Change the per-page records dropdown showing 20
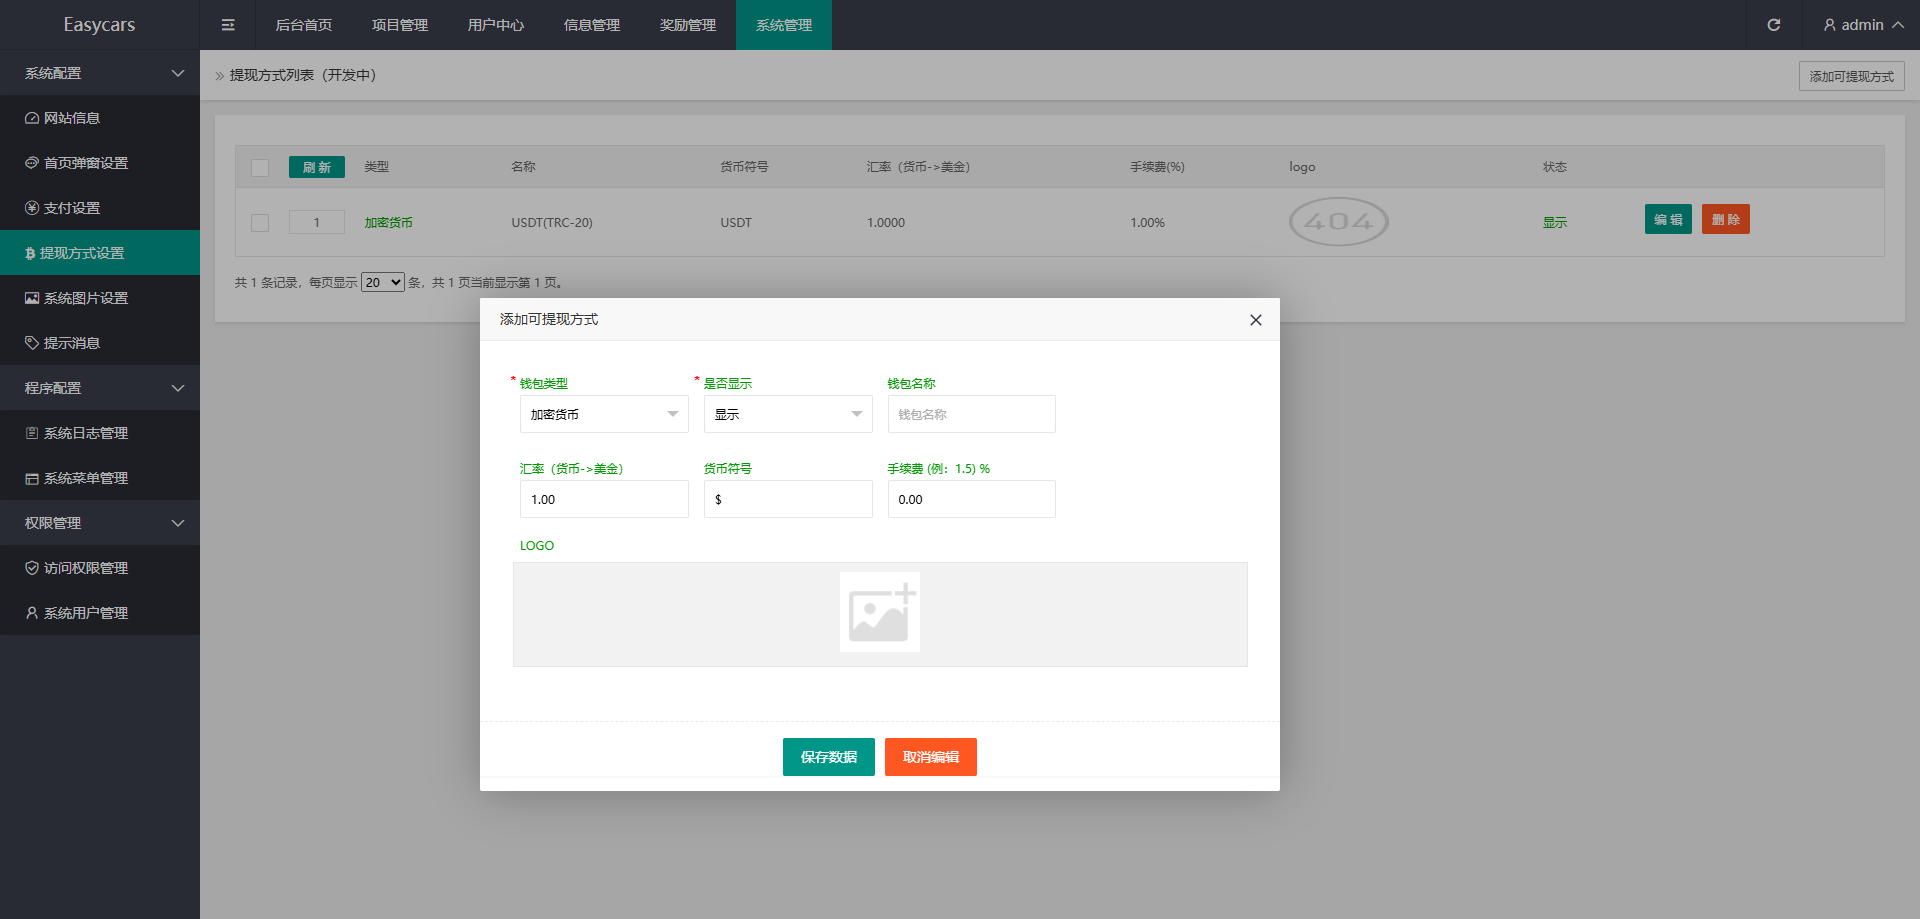 [x=382, y=283]
